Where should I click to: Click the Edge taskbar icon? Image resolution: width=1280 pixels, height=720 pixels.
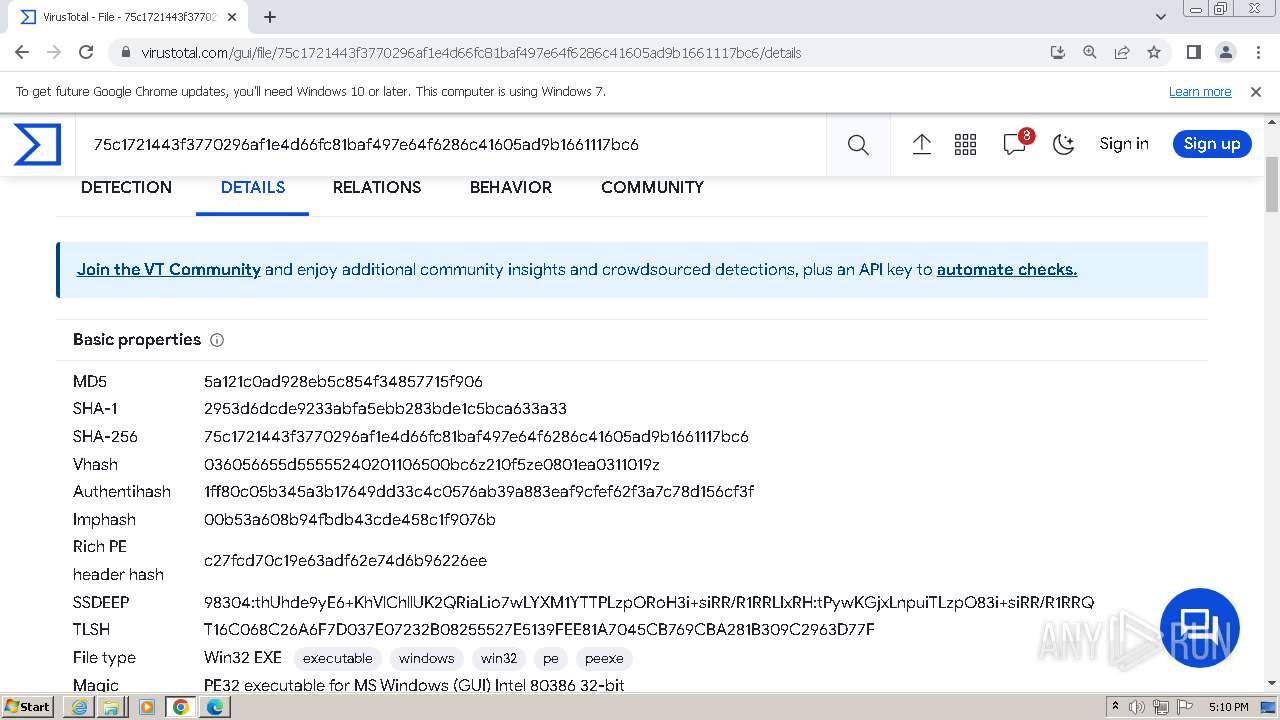(x=215, y=707)
